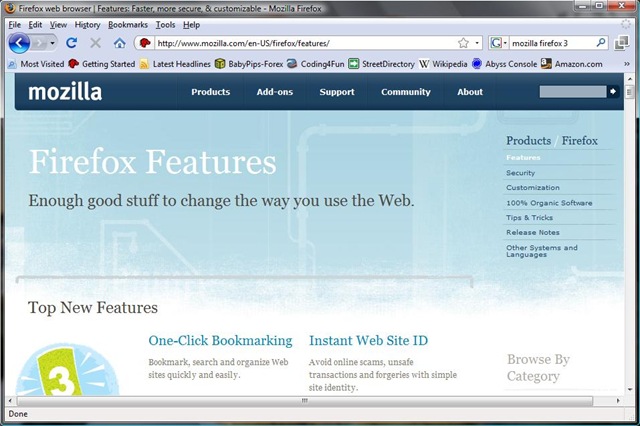Open the Add-ons navigation tab
The image size is (640, 426).
[275, 92]
